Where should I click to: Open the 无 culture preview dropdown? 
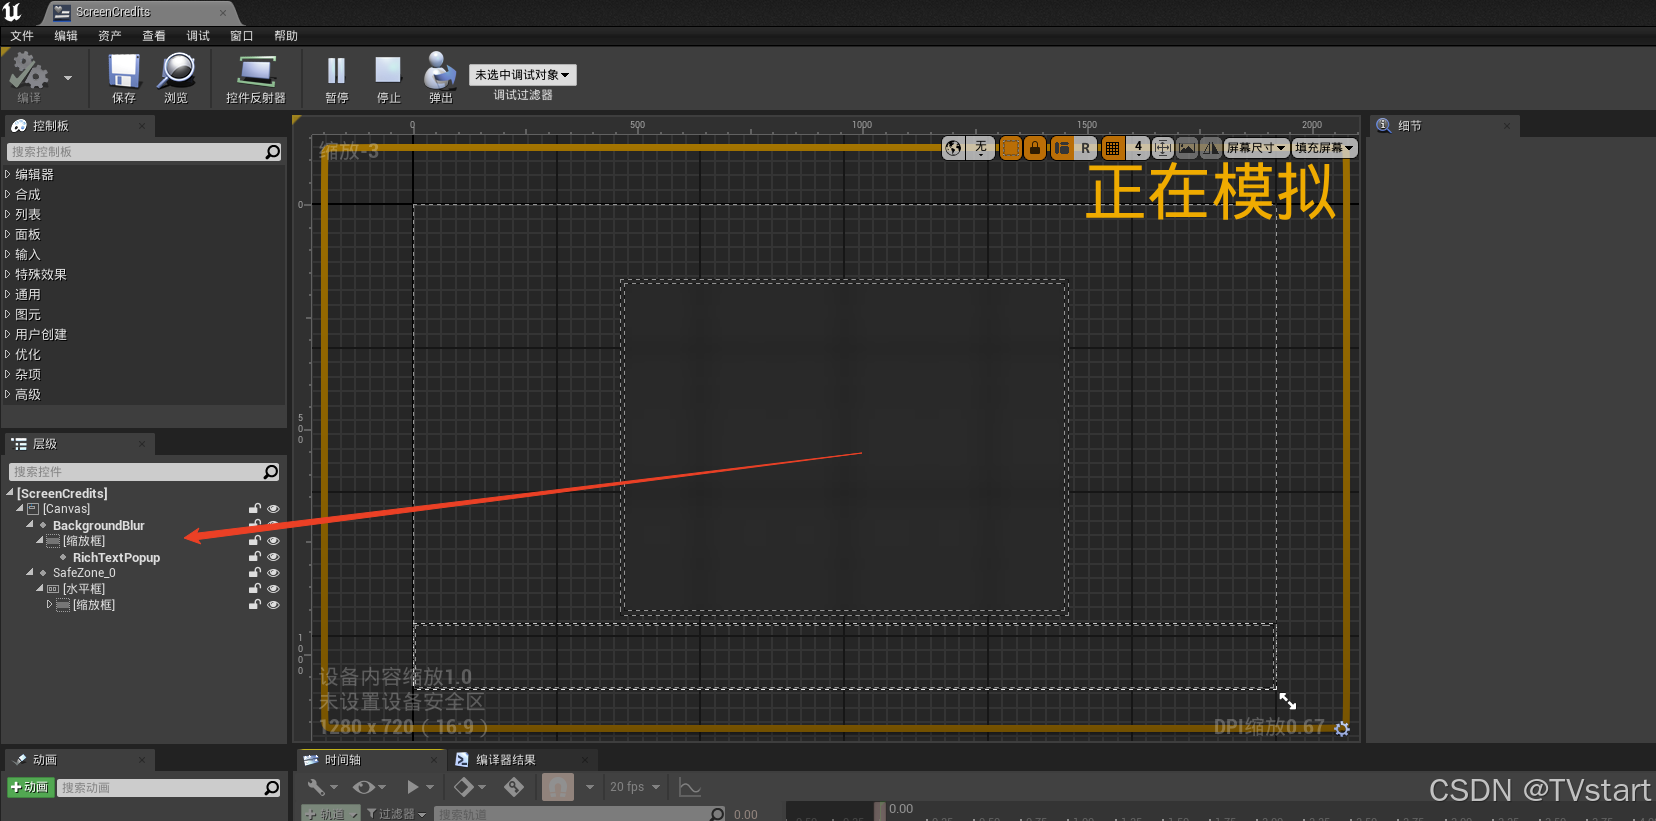981,148
